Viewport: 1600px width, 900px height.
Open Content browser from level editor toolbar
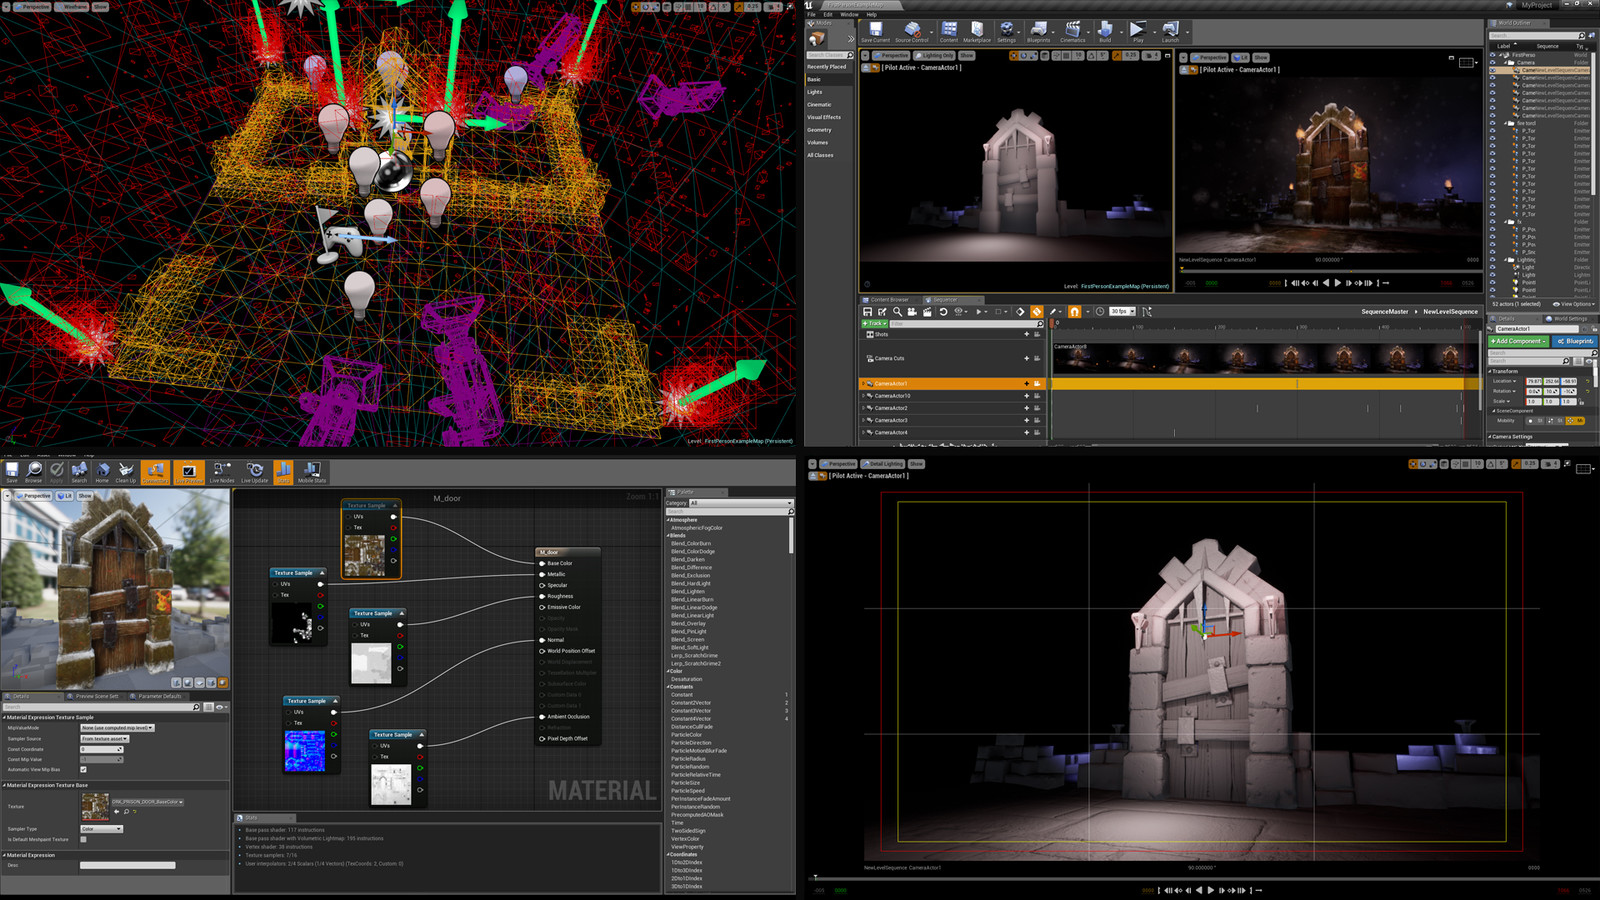pyautogui.click(x=949, y=33)
